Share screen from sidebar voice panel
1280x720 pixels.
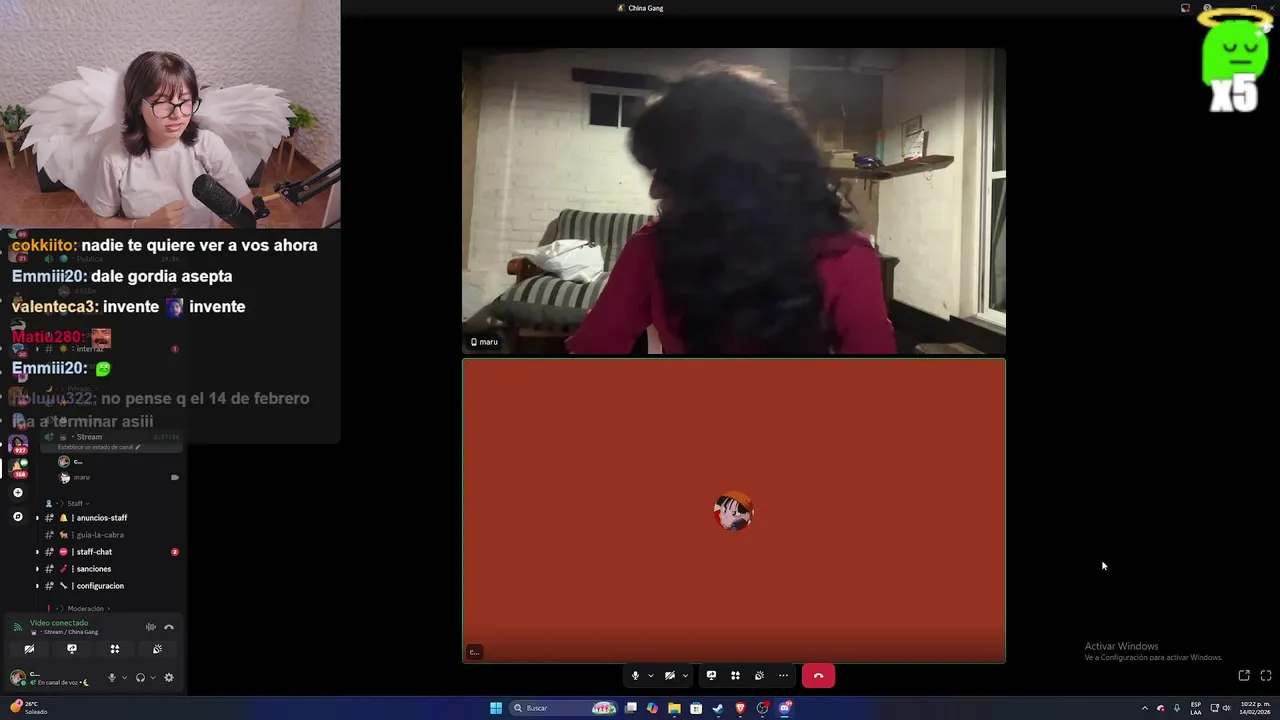click(x=72, y=649)
